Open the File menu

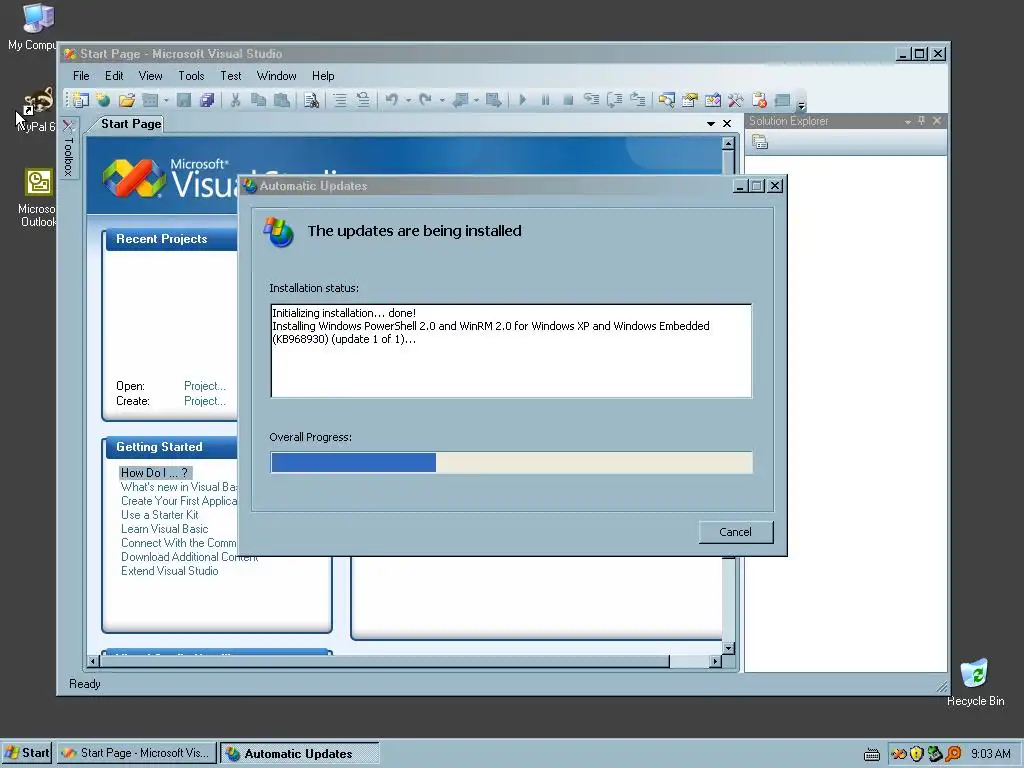coord(81,76)
